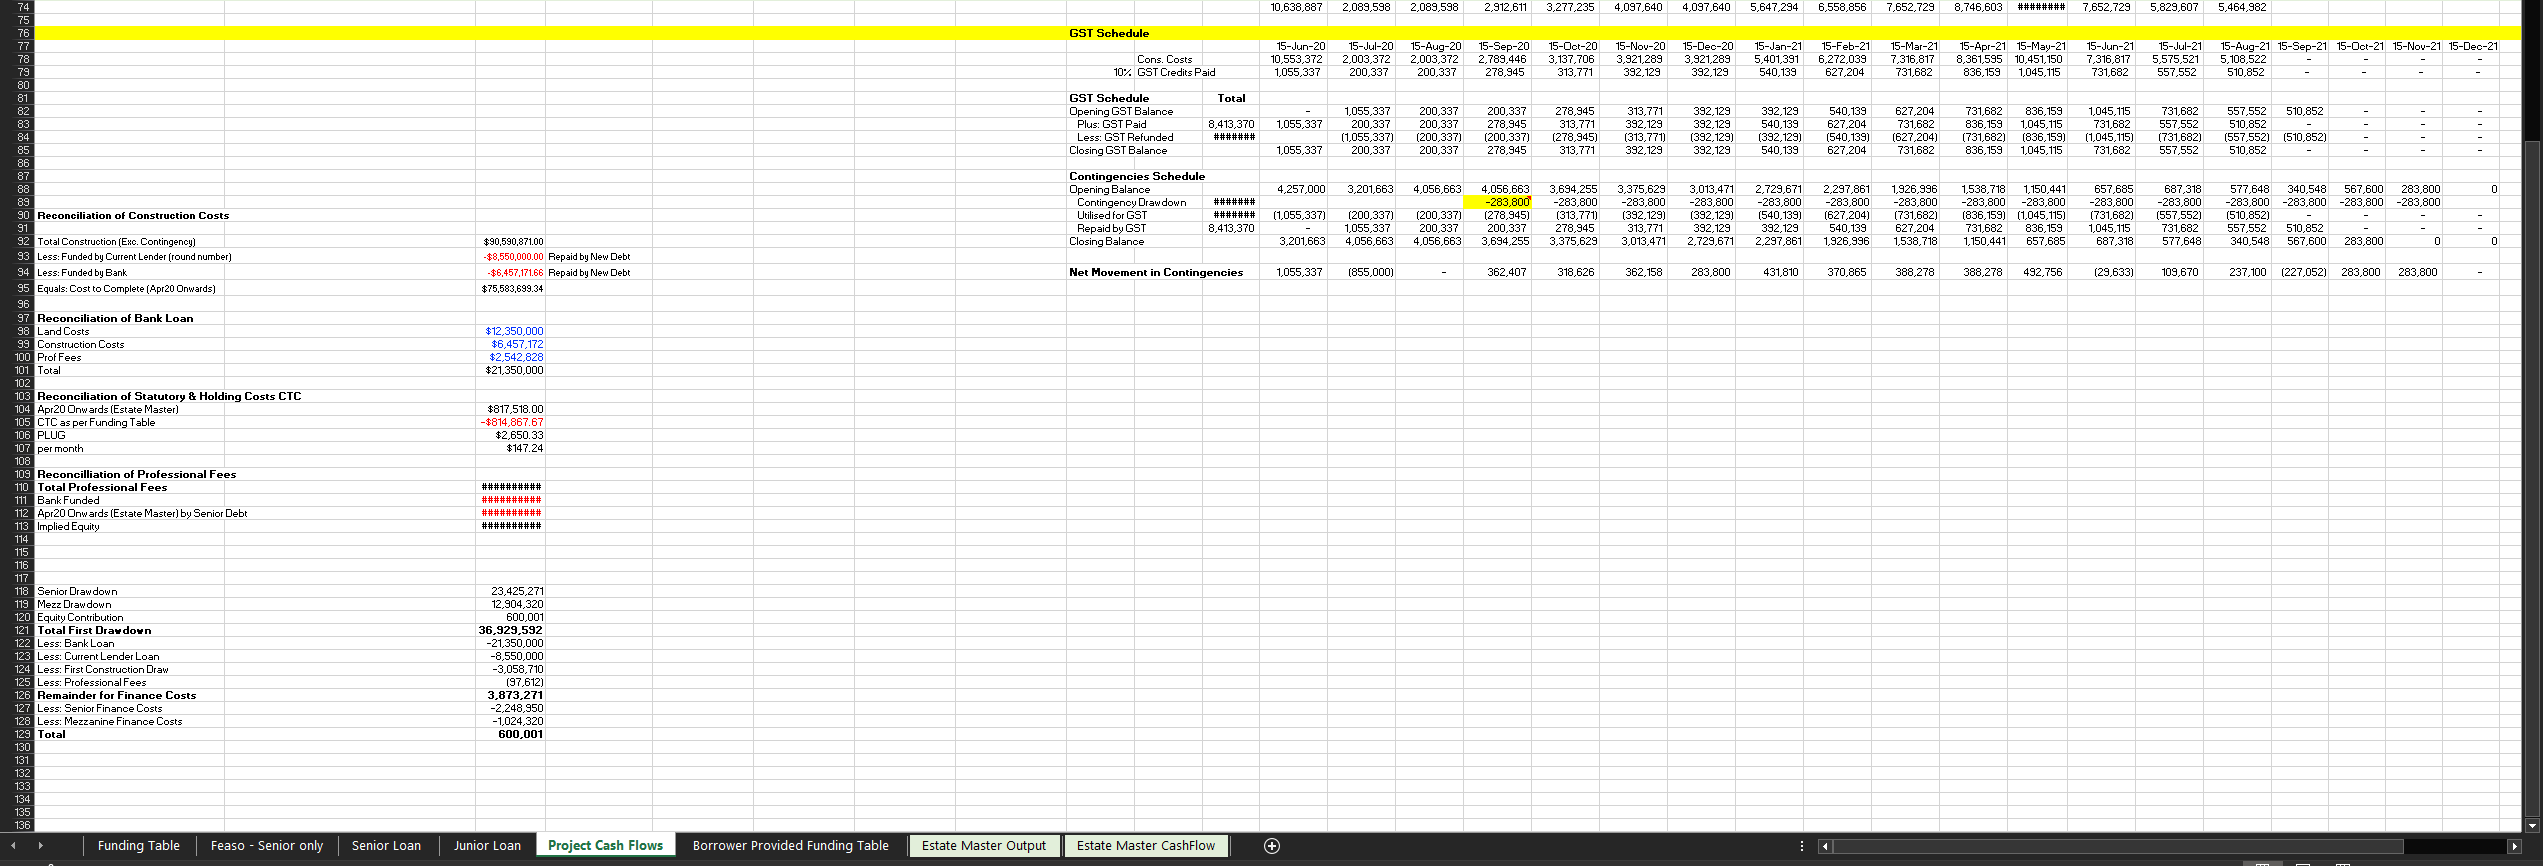Select the Reconciliation of Construction Costs heading

point(133,215)
